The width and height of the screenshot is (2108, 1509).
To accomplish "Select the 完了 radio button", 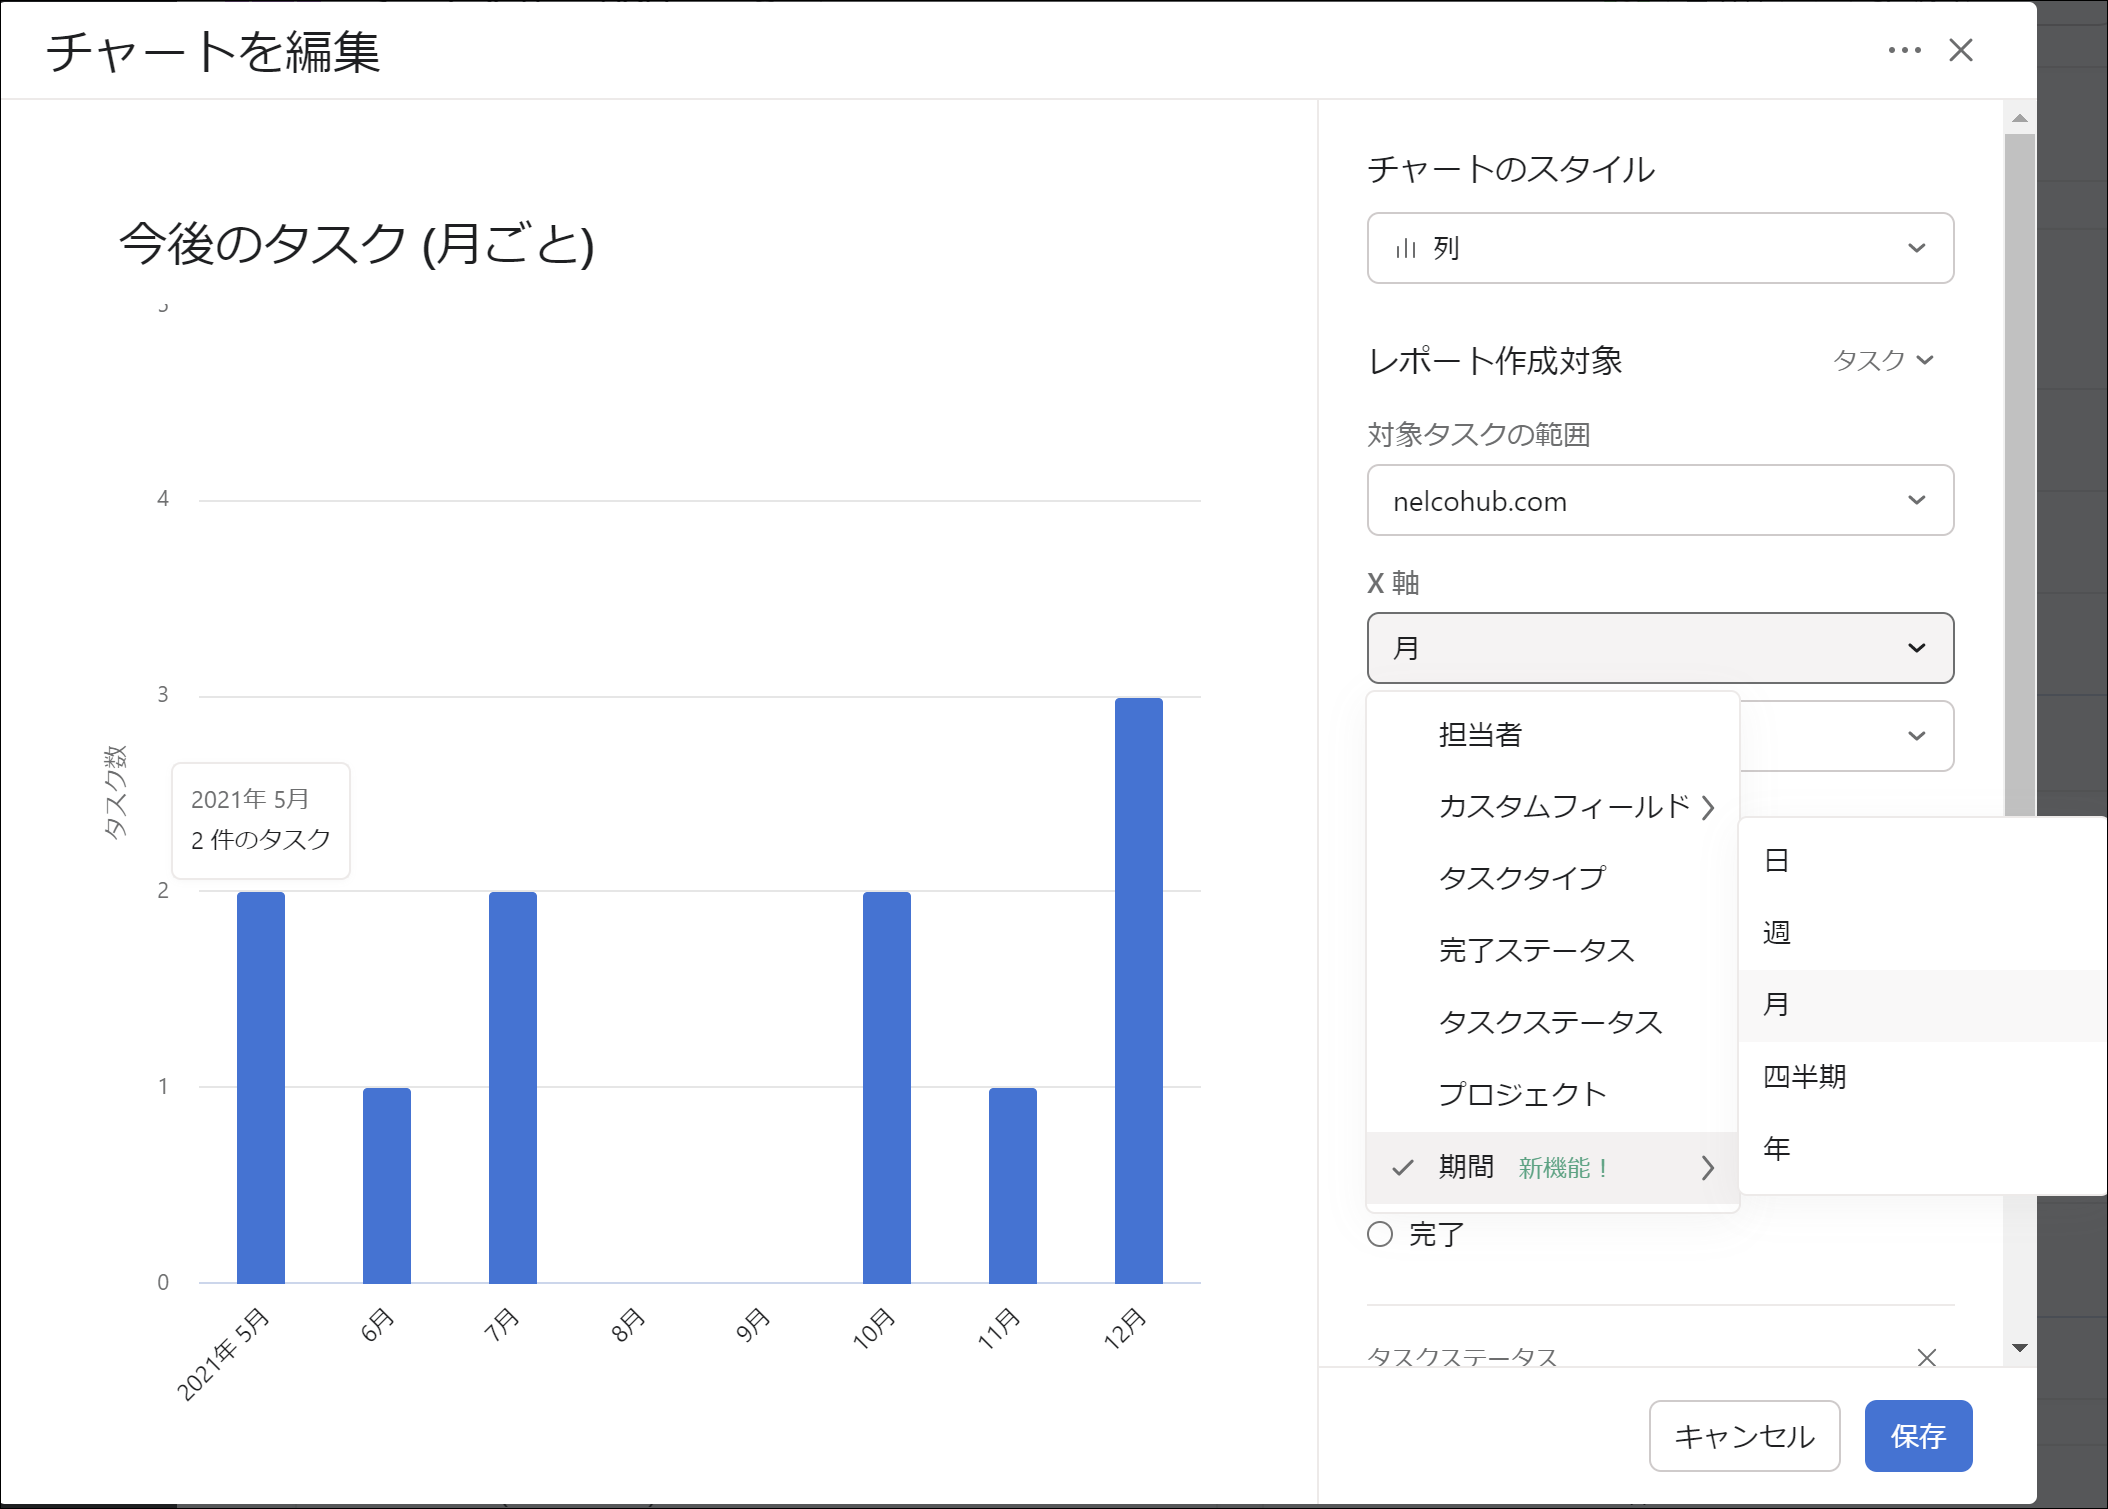I will point(1380,1235).
